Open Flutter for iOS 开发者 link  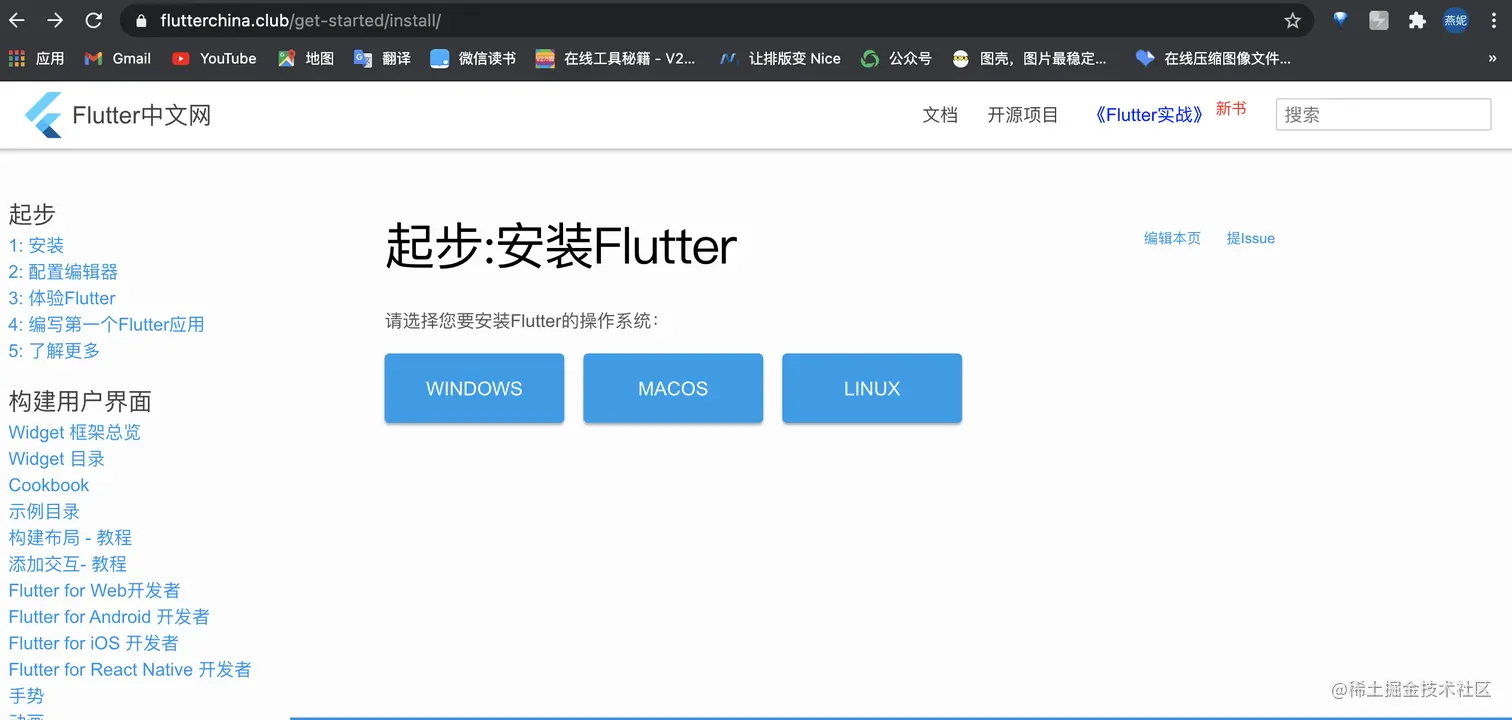point(94,643)
